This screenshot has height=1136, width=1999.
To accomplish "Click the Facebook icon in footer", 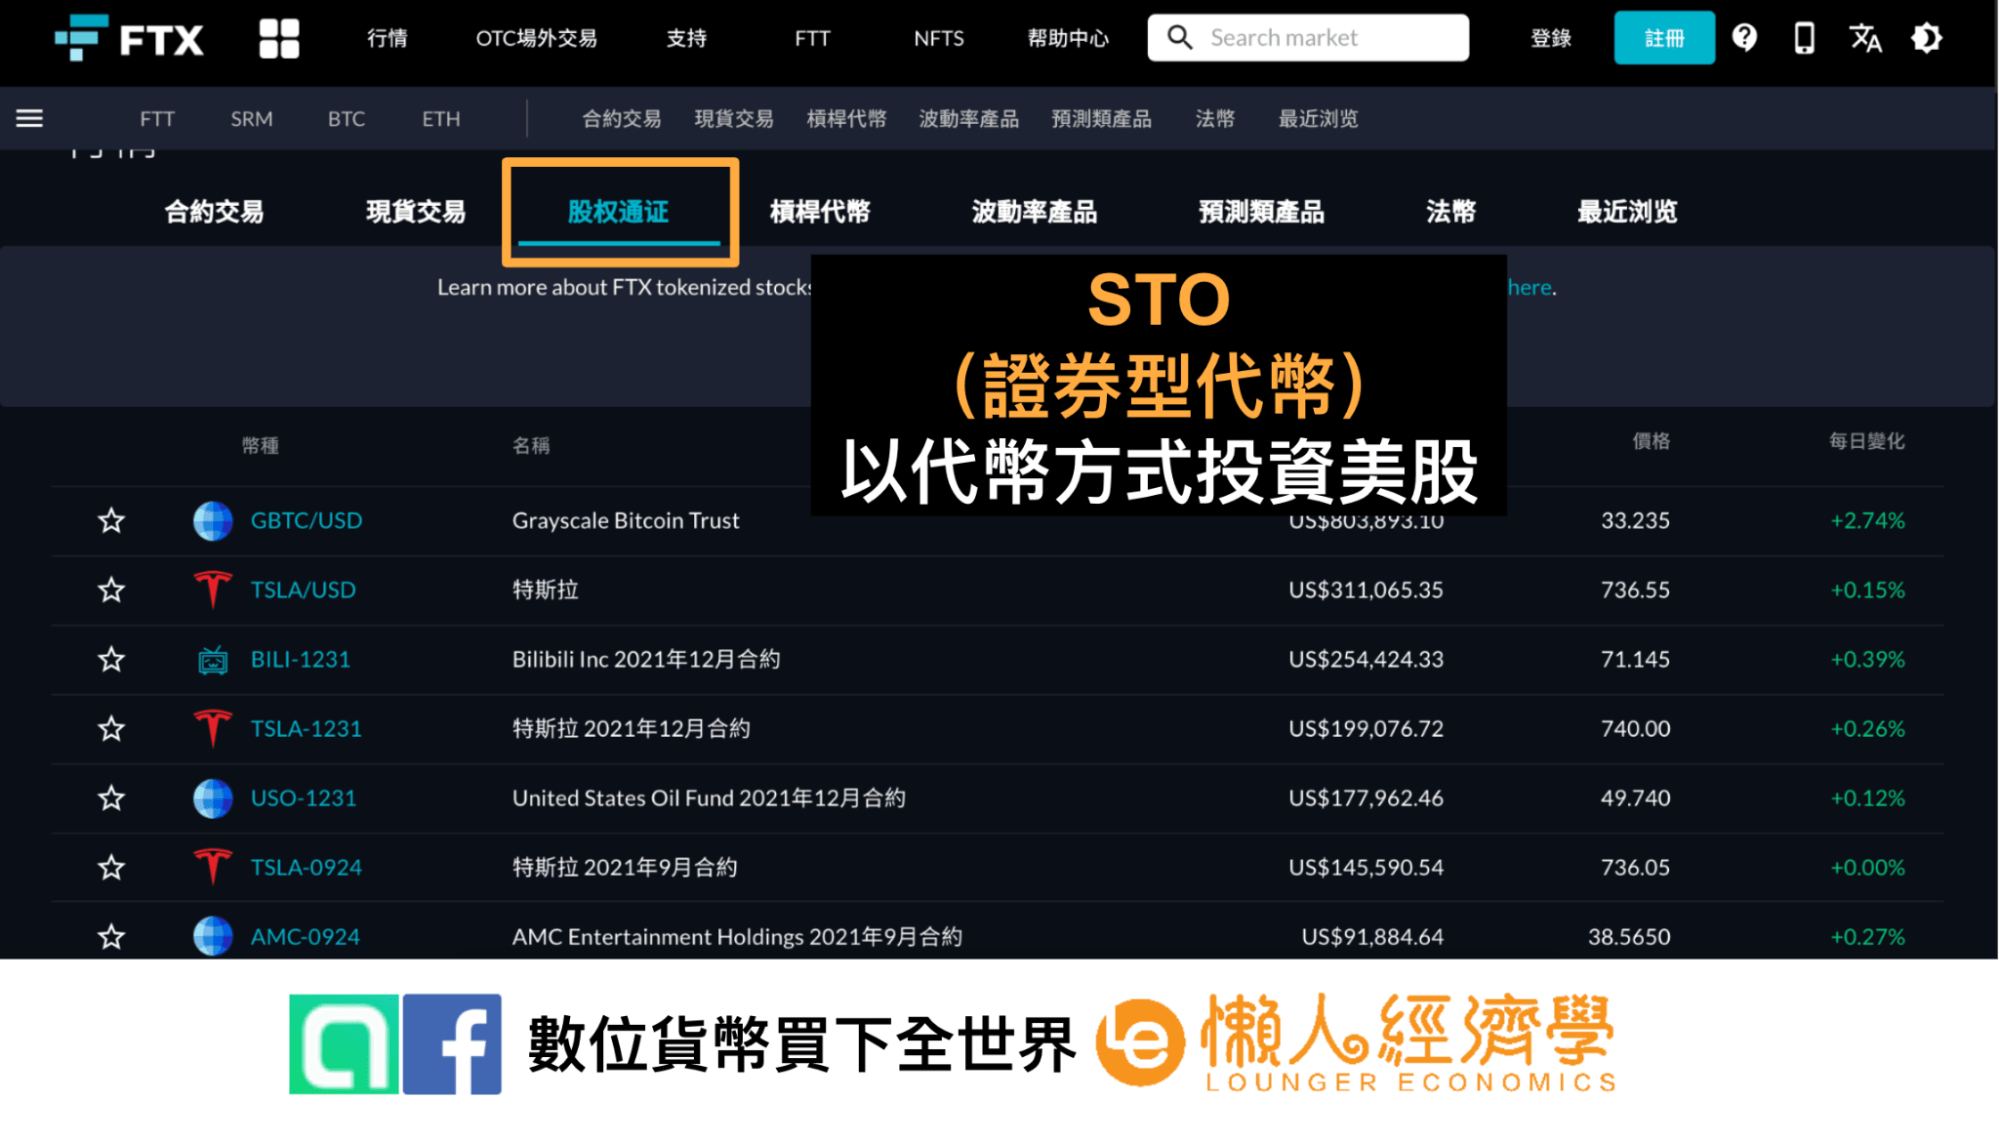I will (452, 1044).
